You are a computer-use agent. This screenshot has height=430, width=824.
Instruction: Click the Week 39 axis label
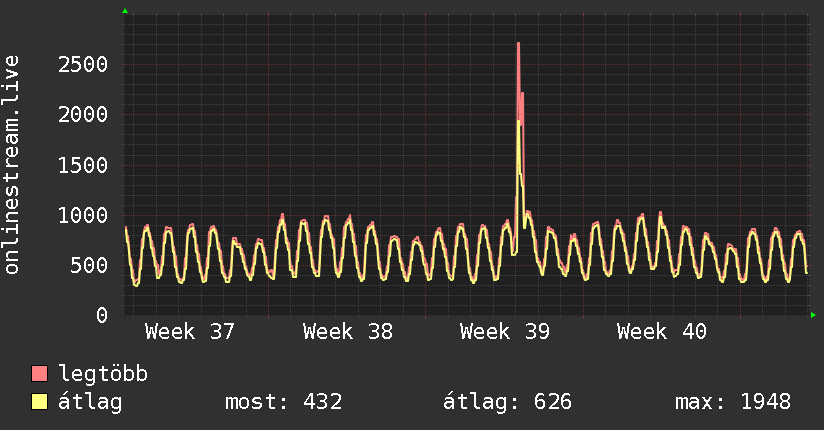[x=504, y=332]
